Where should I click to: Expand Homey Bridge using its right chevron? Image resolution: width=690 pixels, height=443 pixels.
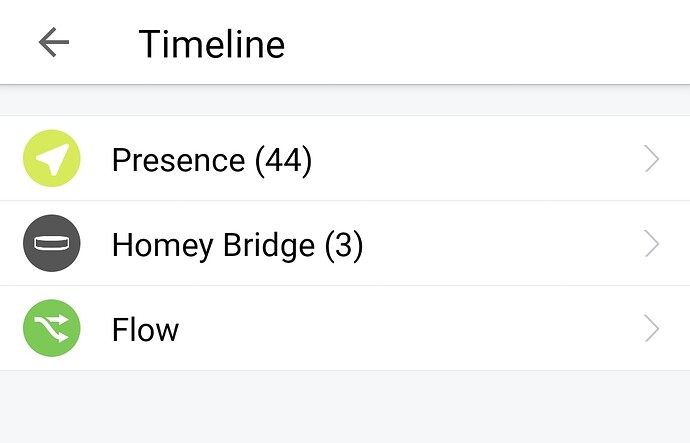tap(652, 244)
